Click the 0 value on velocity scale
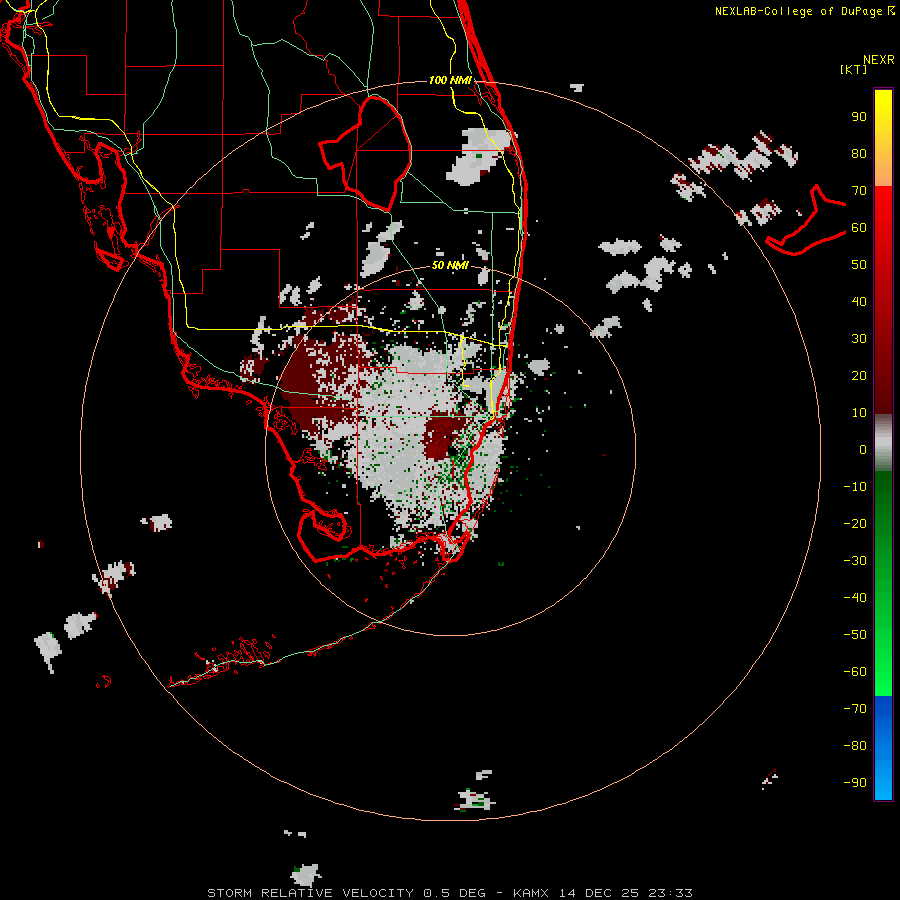 coord(863,449)
